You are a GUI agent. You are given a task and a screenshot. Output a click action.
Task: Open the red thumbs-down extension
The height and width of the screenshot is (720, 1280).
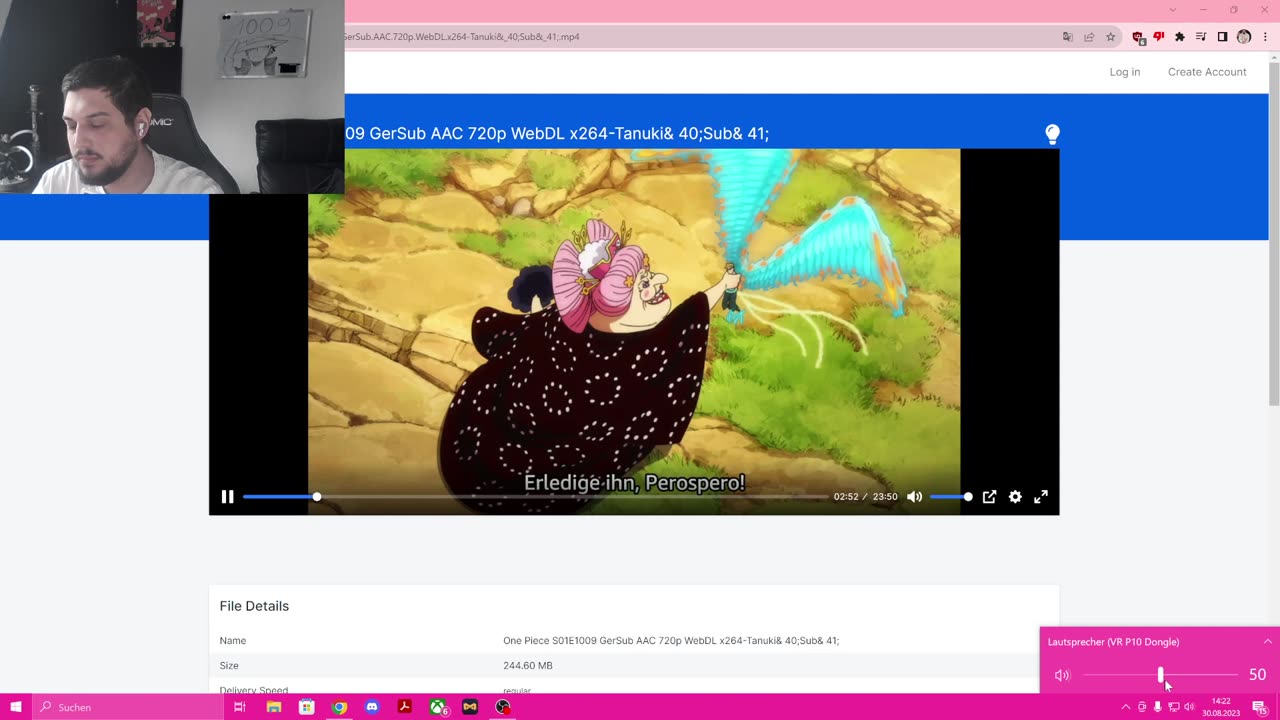pos(1159,37)
